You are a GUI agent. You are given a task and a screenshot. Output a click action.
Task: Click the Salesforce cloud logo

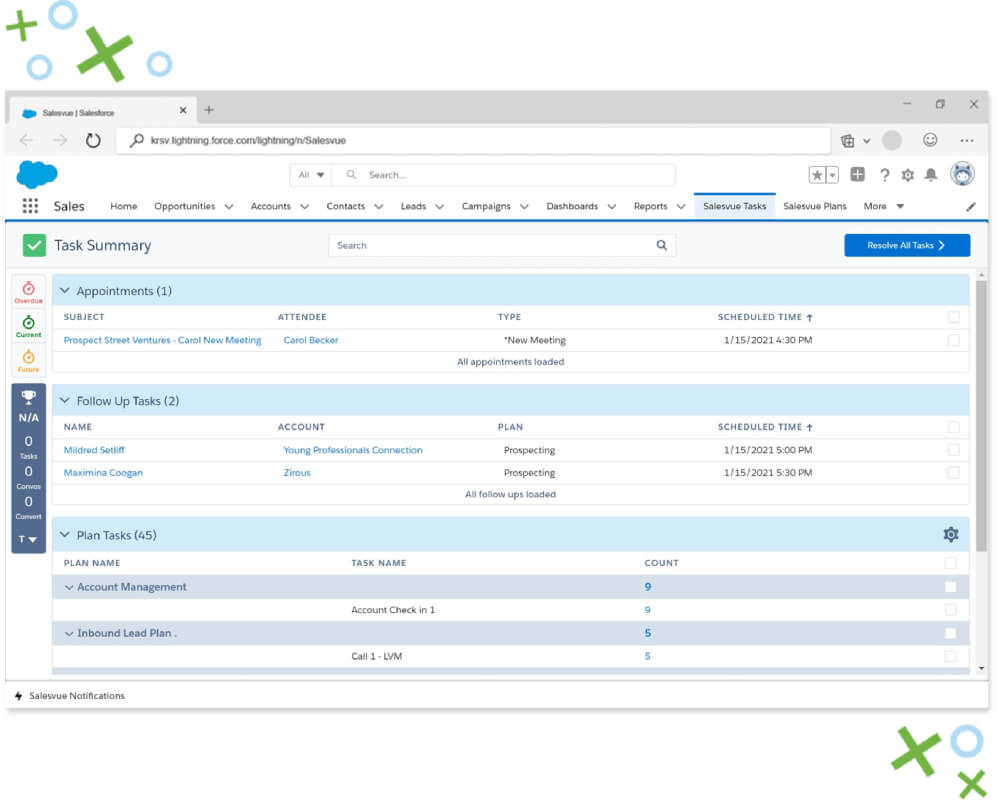[37, 174]
